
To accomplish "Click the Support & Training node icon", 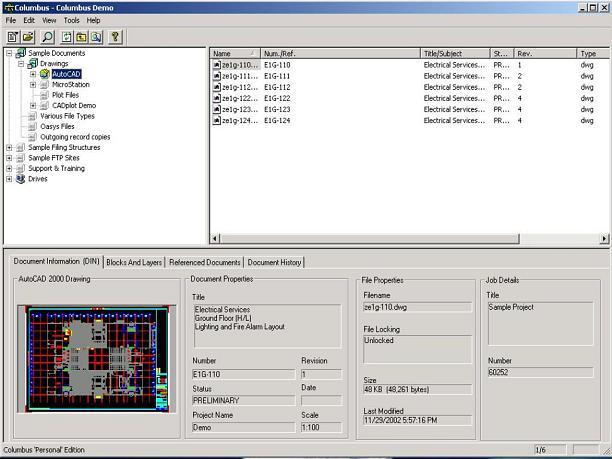I will point(20,169).
